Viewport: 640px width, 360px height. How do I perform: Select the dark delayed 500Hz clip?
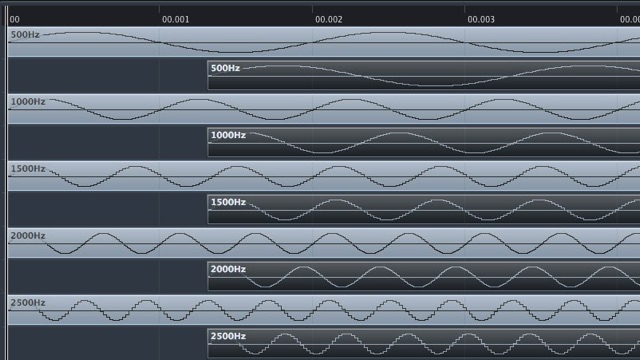424,75
